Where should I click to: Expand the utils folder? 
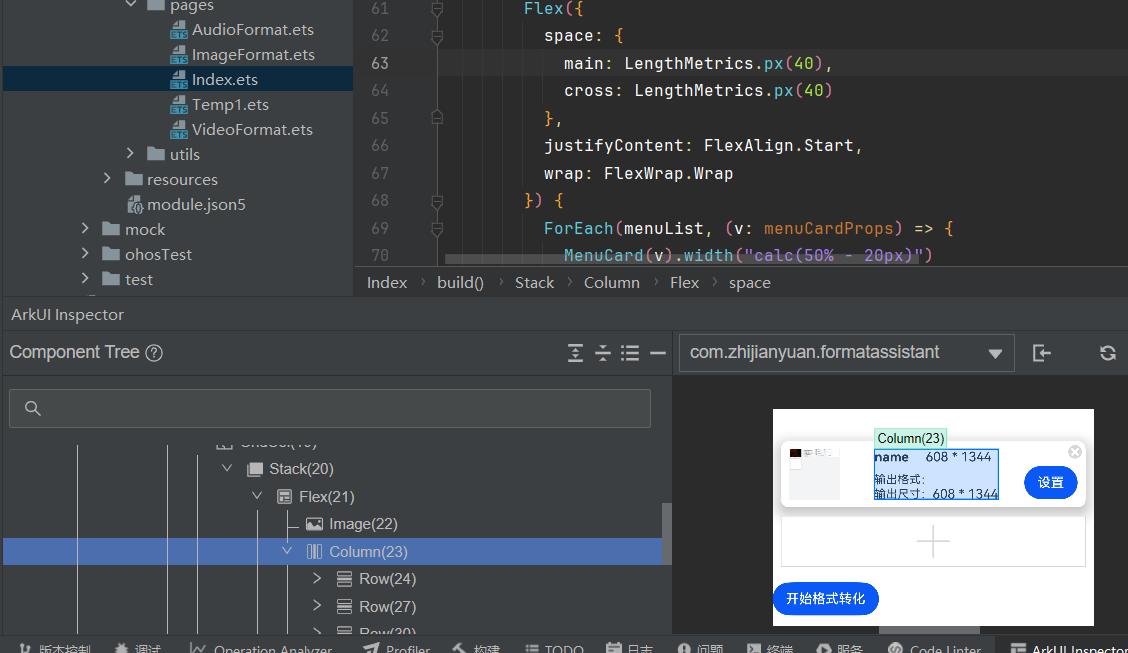[131, 154]
